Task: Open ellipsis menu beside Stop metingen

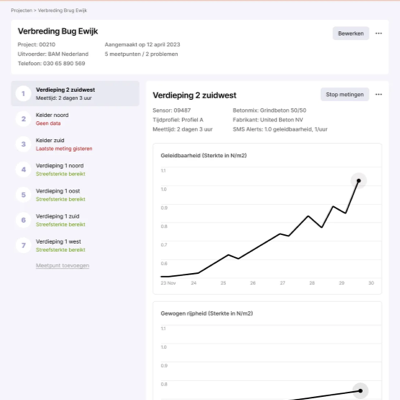Action: (378, 94)
